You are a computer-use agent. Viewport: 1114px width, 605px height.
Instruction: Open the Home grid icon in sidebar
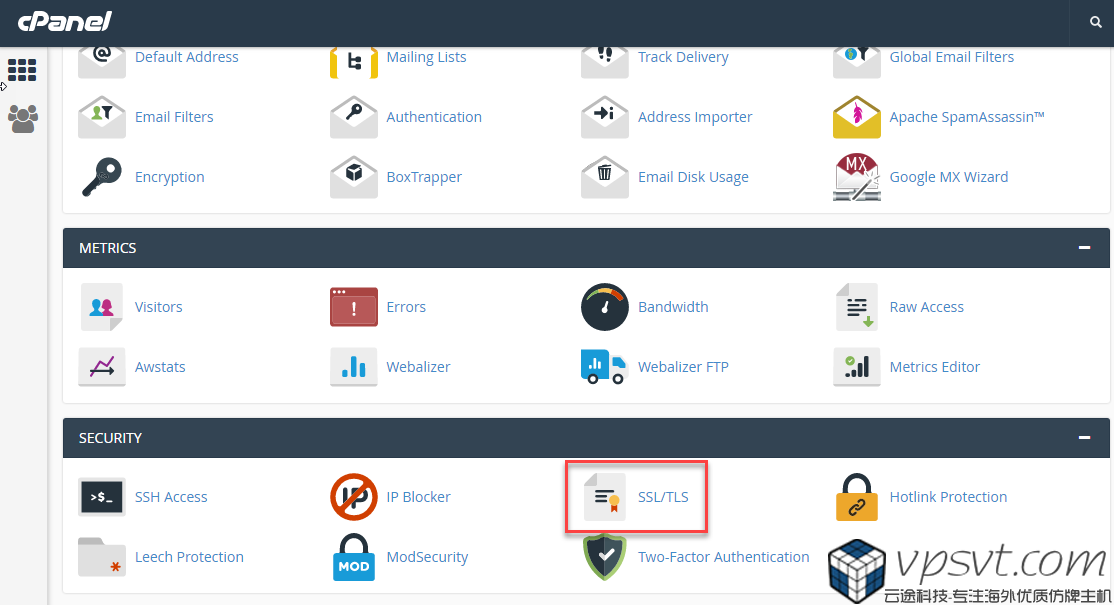[22, 70]
